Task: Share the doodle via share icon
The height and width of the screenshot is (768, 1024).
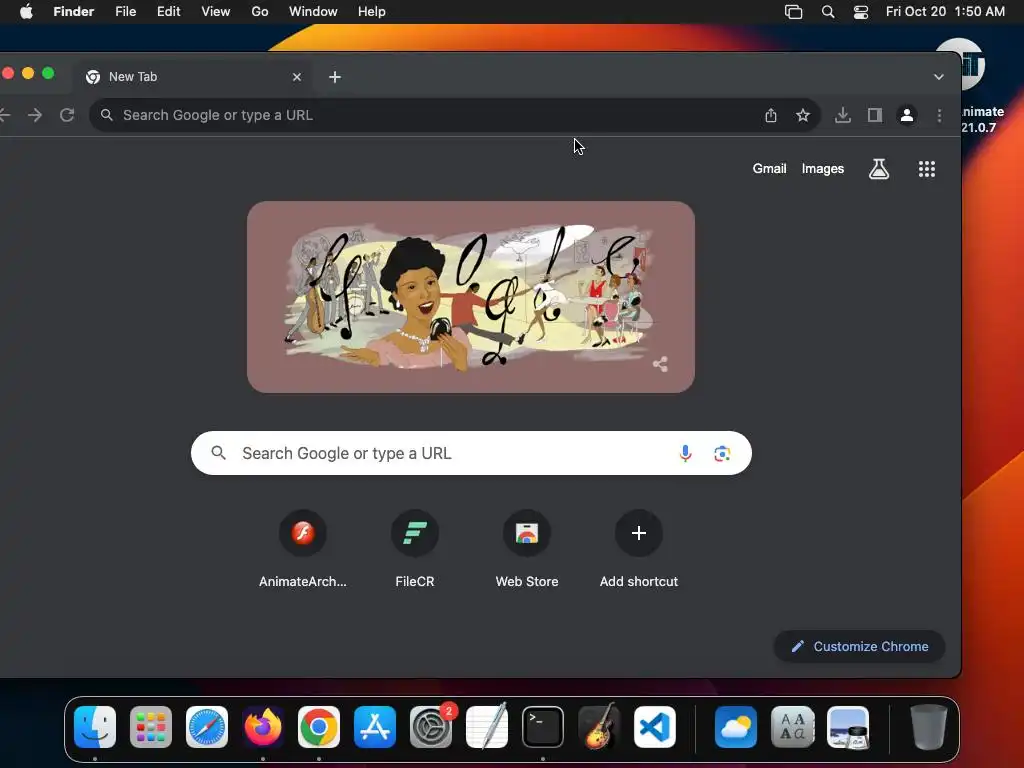Action: point(660,364)
